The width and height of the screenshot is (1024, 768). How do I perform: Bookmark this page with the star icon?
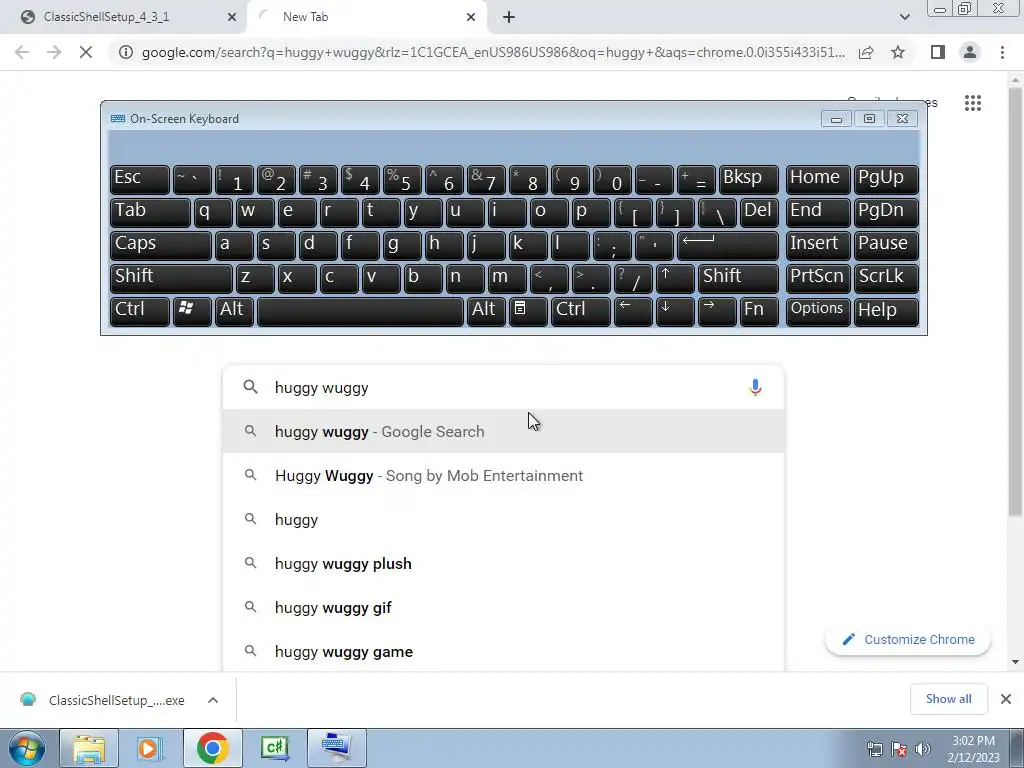pos(898,52)
